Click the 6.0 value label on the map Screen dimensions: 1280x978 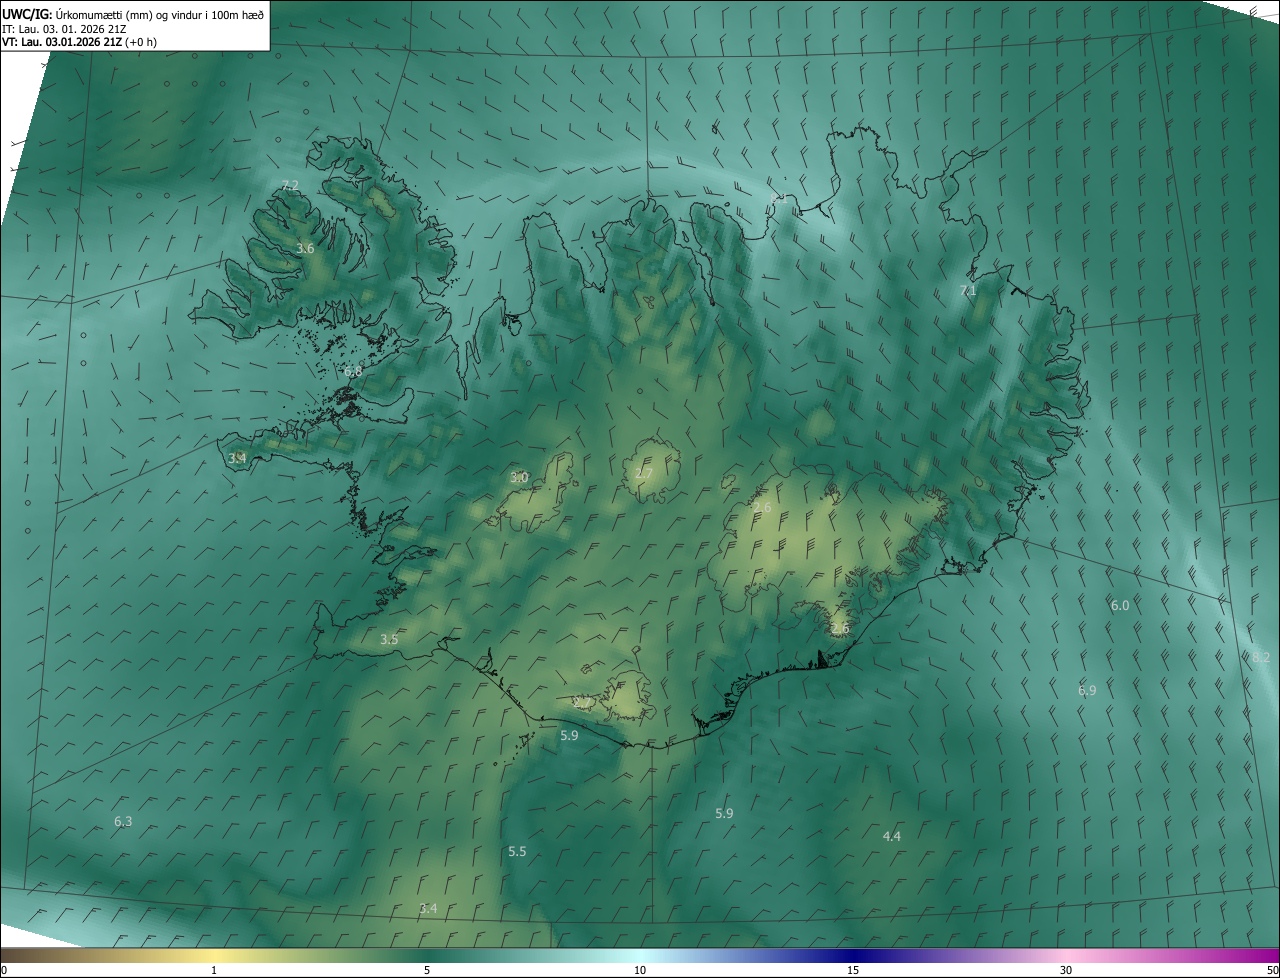(1120, 605)
